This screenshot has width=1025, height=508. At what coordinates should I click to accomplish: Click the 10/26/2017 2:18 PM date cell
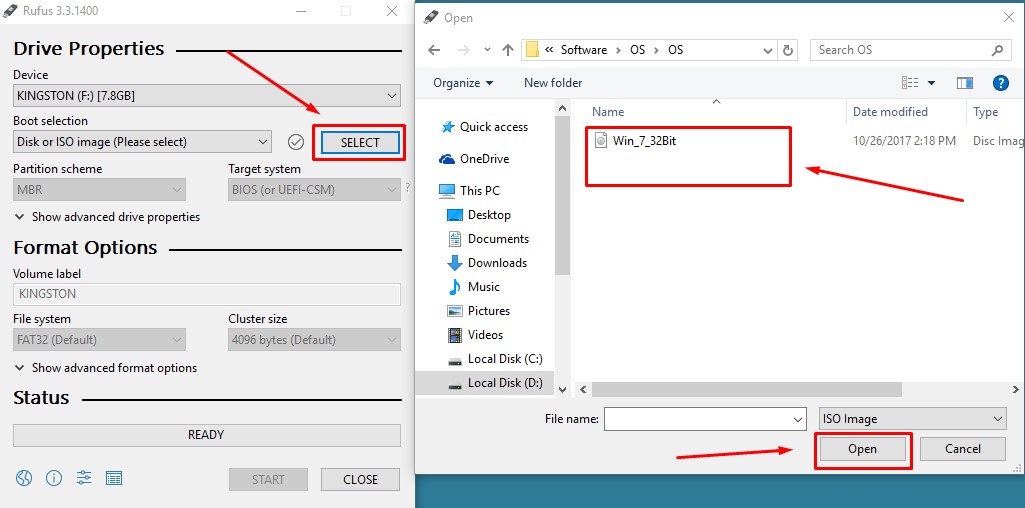pyautogui.click(x=904, y=140)
